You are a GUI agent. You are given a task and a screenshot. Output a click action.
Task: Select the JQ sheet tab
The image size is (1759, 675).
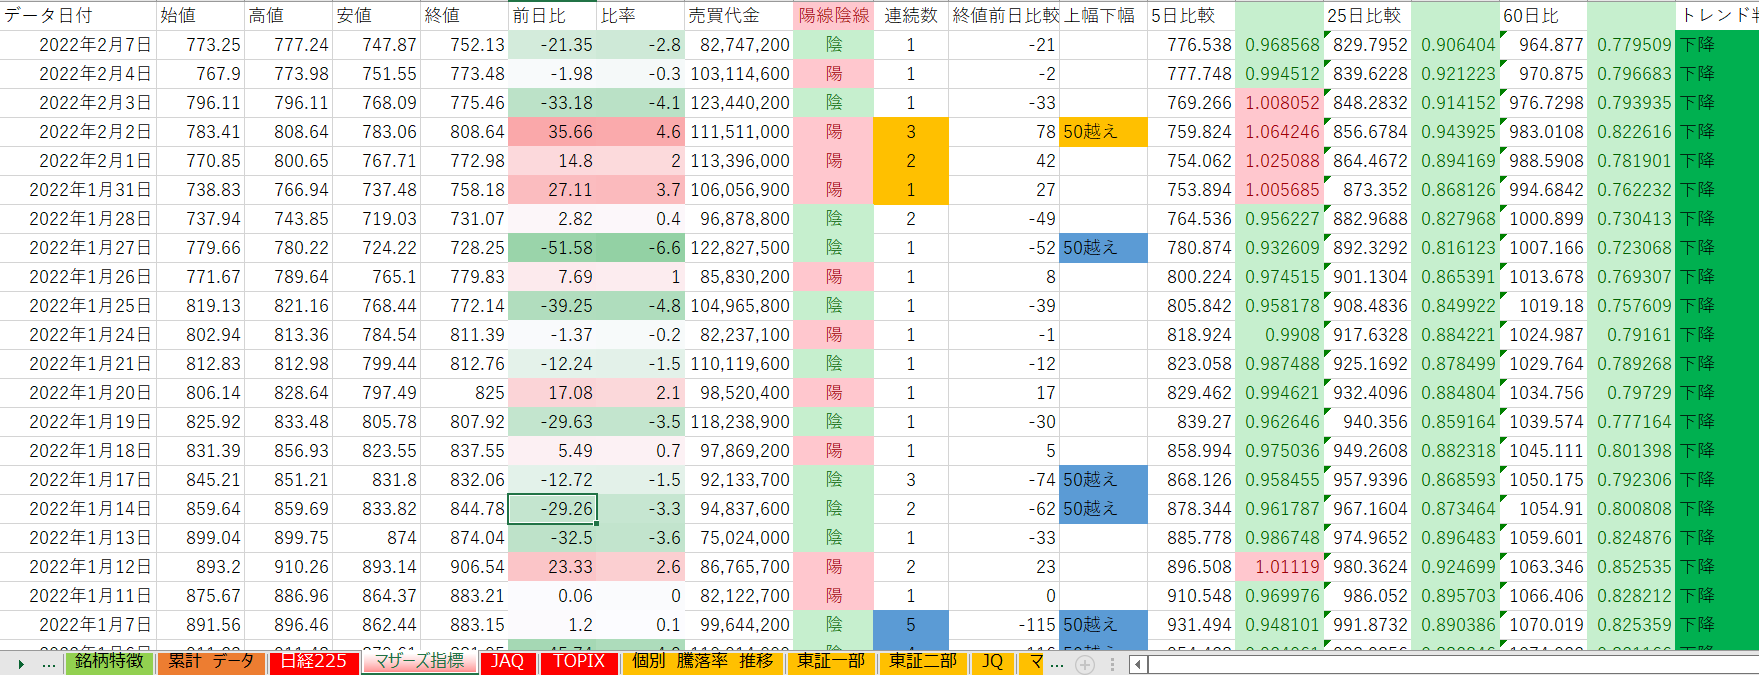pyautogui.click(x=992, y=662)
